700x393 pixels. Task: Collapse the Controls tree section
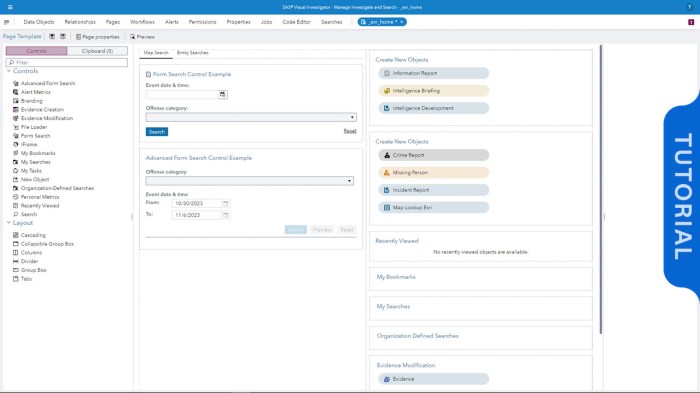8,71
